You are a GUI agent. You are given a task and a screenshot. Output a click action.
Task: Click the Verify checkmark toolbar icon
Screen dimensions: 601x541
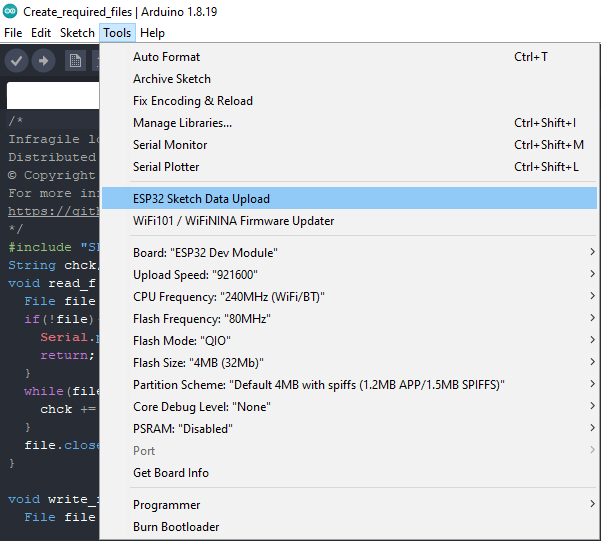pos(16,61)
